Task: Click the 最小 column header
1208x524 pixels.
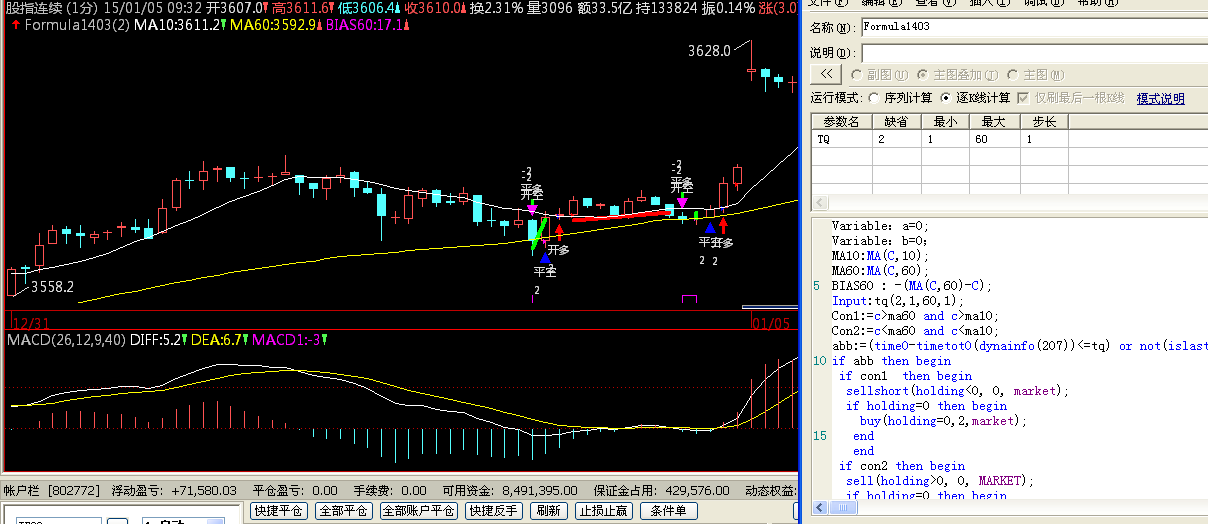Action: tap(944, 122)
